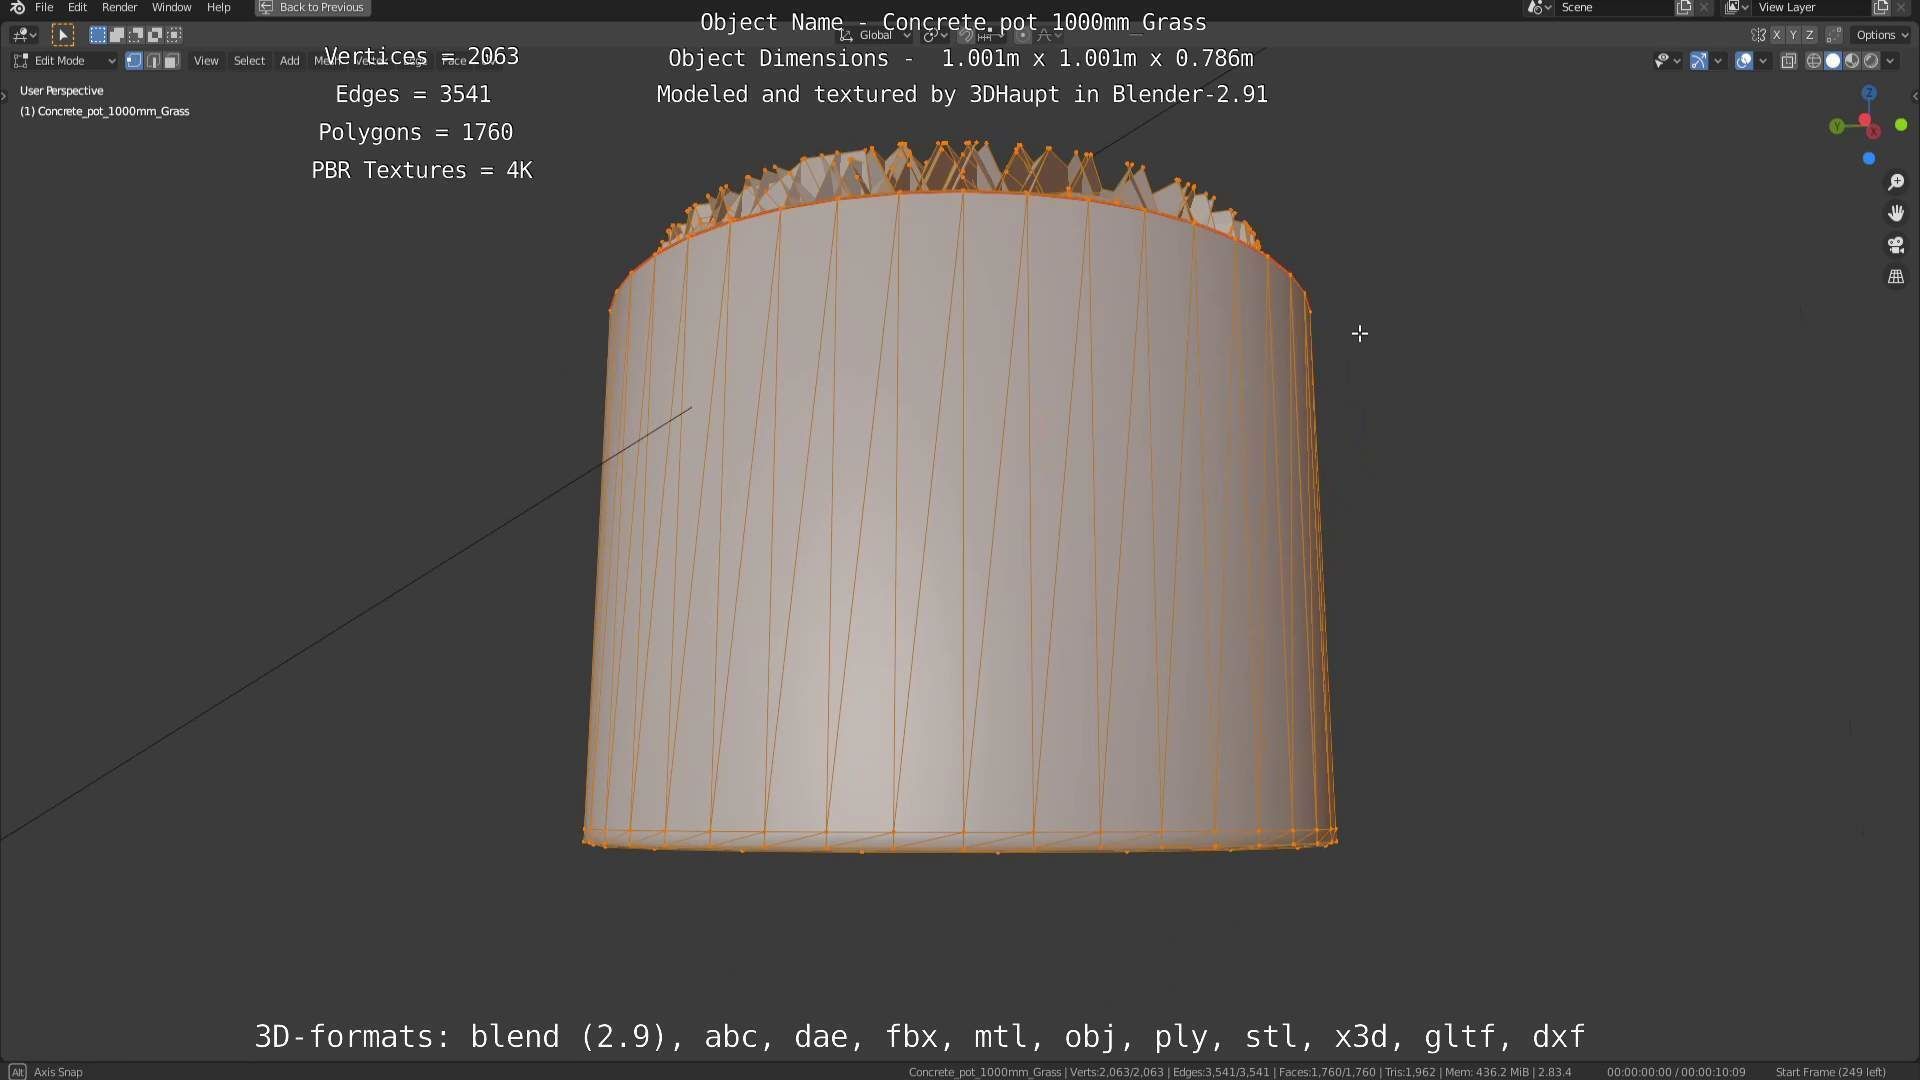
Task: Open the Window menu
Action: [x=171, y=7]
